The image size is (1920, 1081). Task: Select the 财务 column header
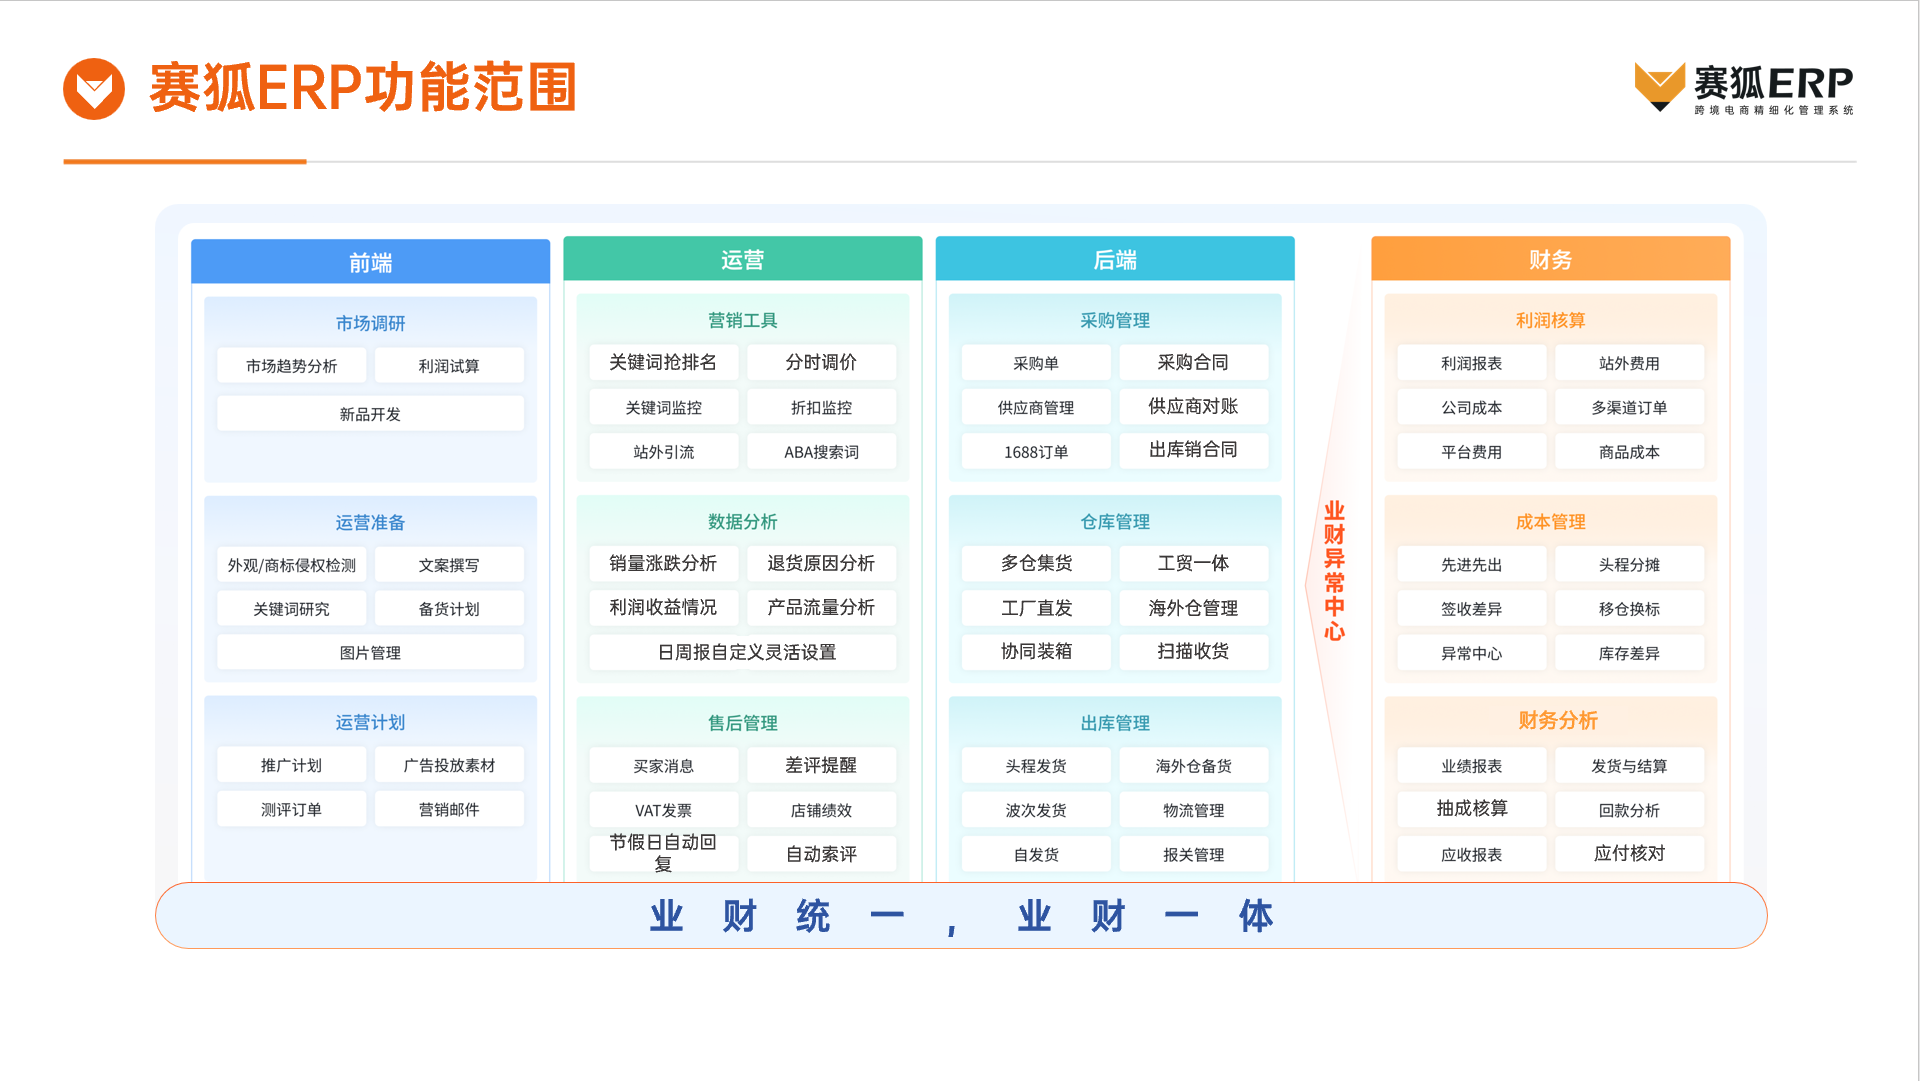pyautogui.click(x=1550, y=259)
